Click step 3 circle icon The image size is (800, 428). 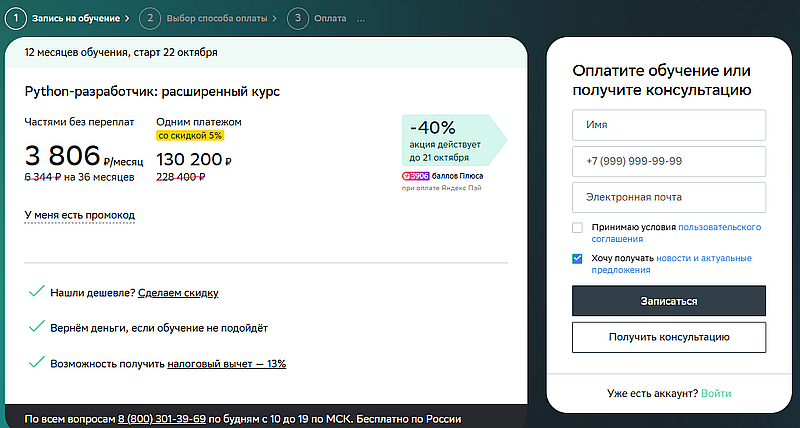click(297, 18)
